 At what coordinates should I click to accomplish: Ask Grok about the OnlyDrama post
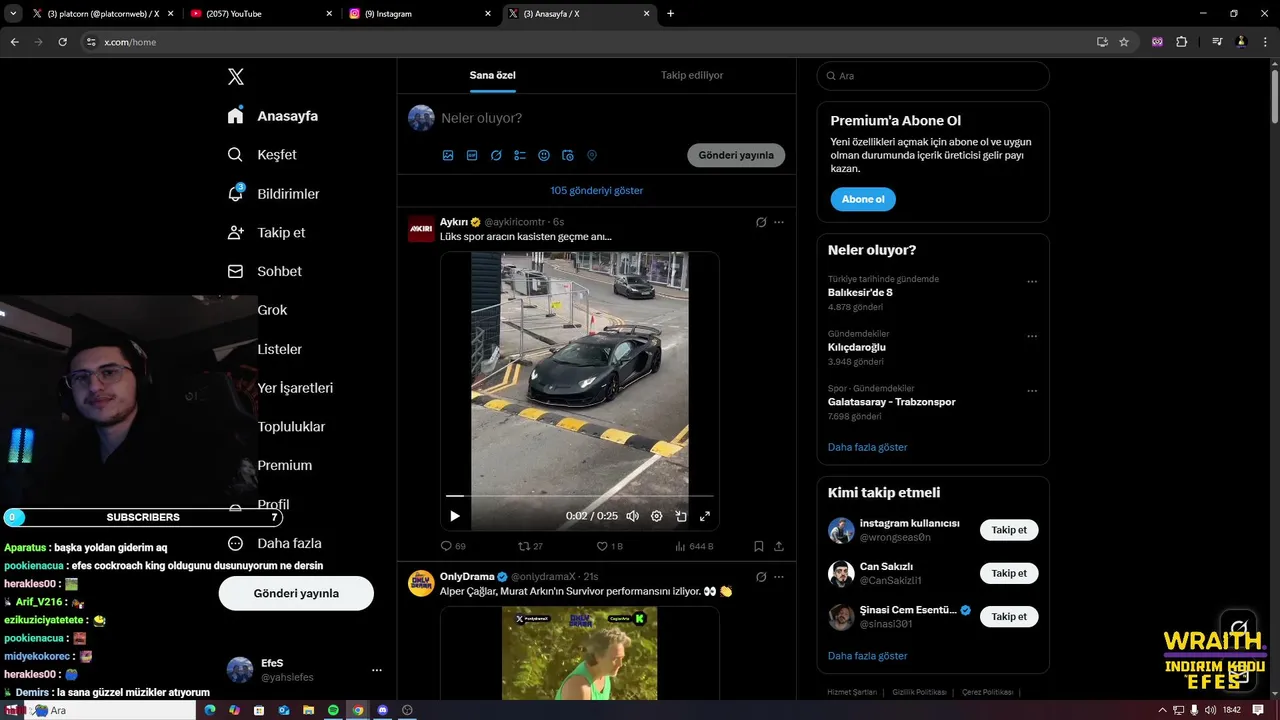coord(761,577)
